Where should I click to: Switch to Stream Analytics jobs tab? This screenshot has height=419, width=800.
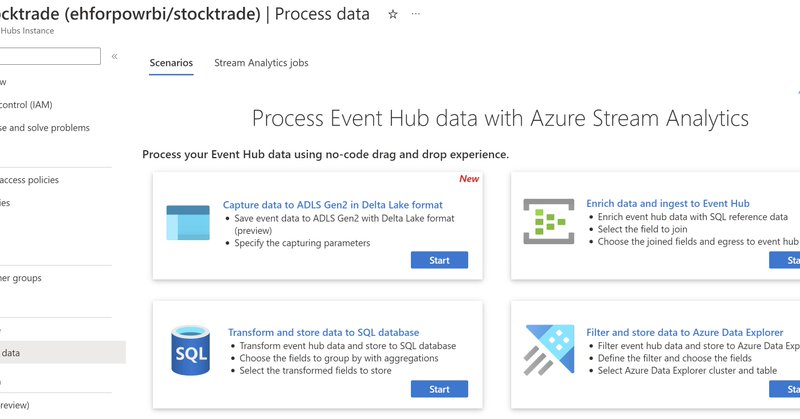click(261, 63)
